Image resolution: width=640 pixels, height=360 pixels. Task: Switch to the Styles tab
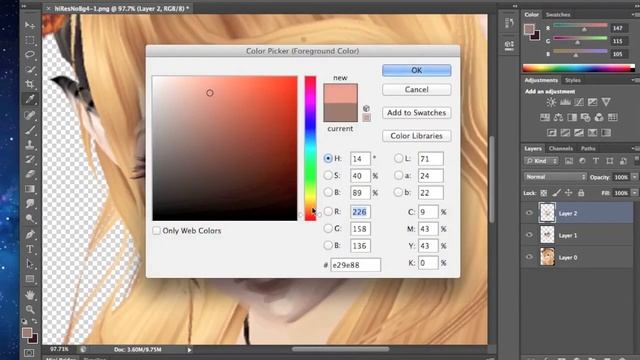[573, 80]
